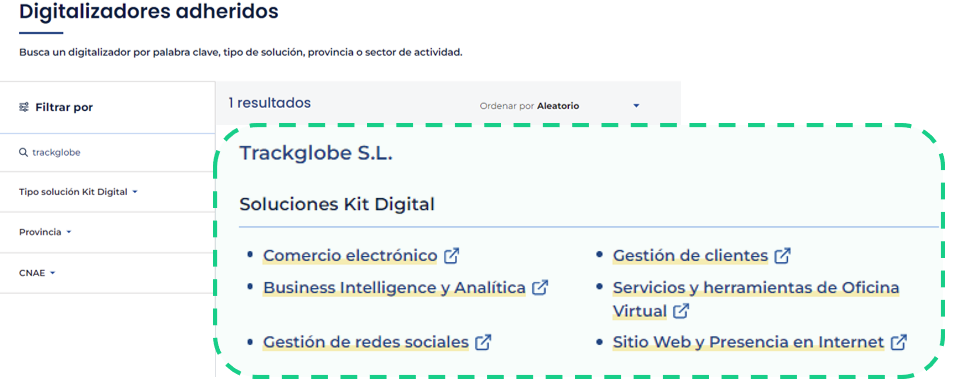
Task: Open Business Intelligence y Analítica link
Action: coord(394,287)
